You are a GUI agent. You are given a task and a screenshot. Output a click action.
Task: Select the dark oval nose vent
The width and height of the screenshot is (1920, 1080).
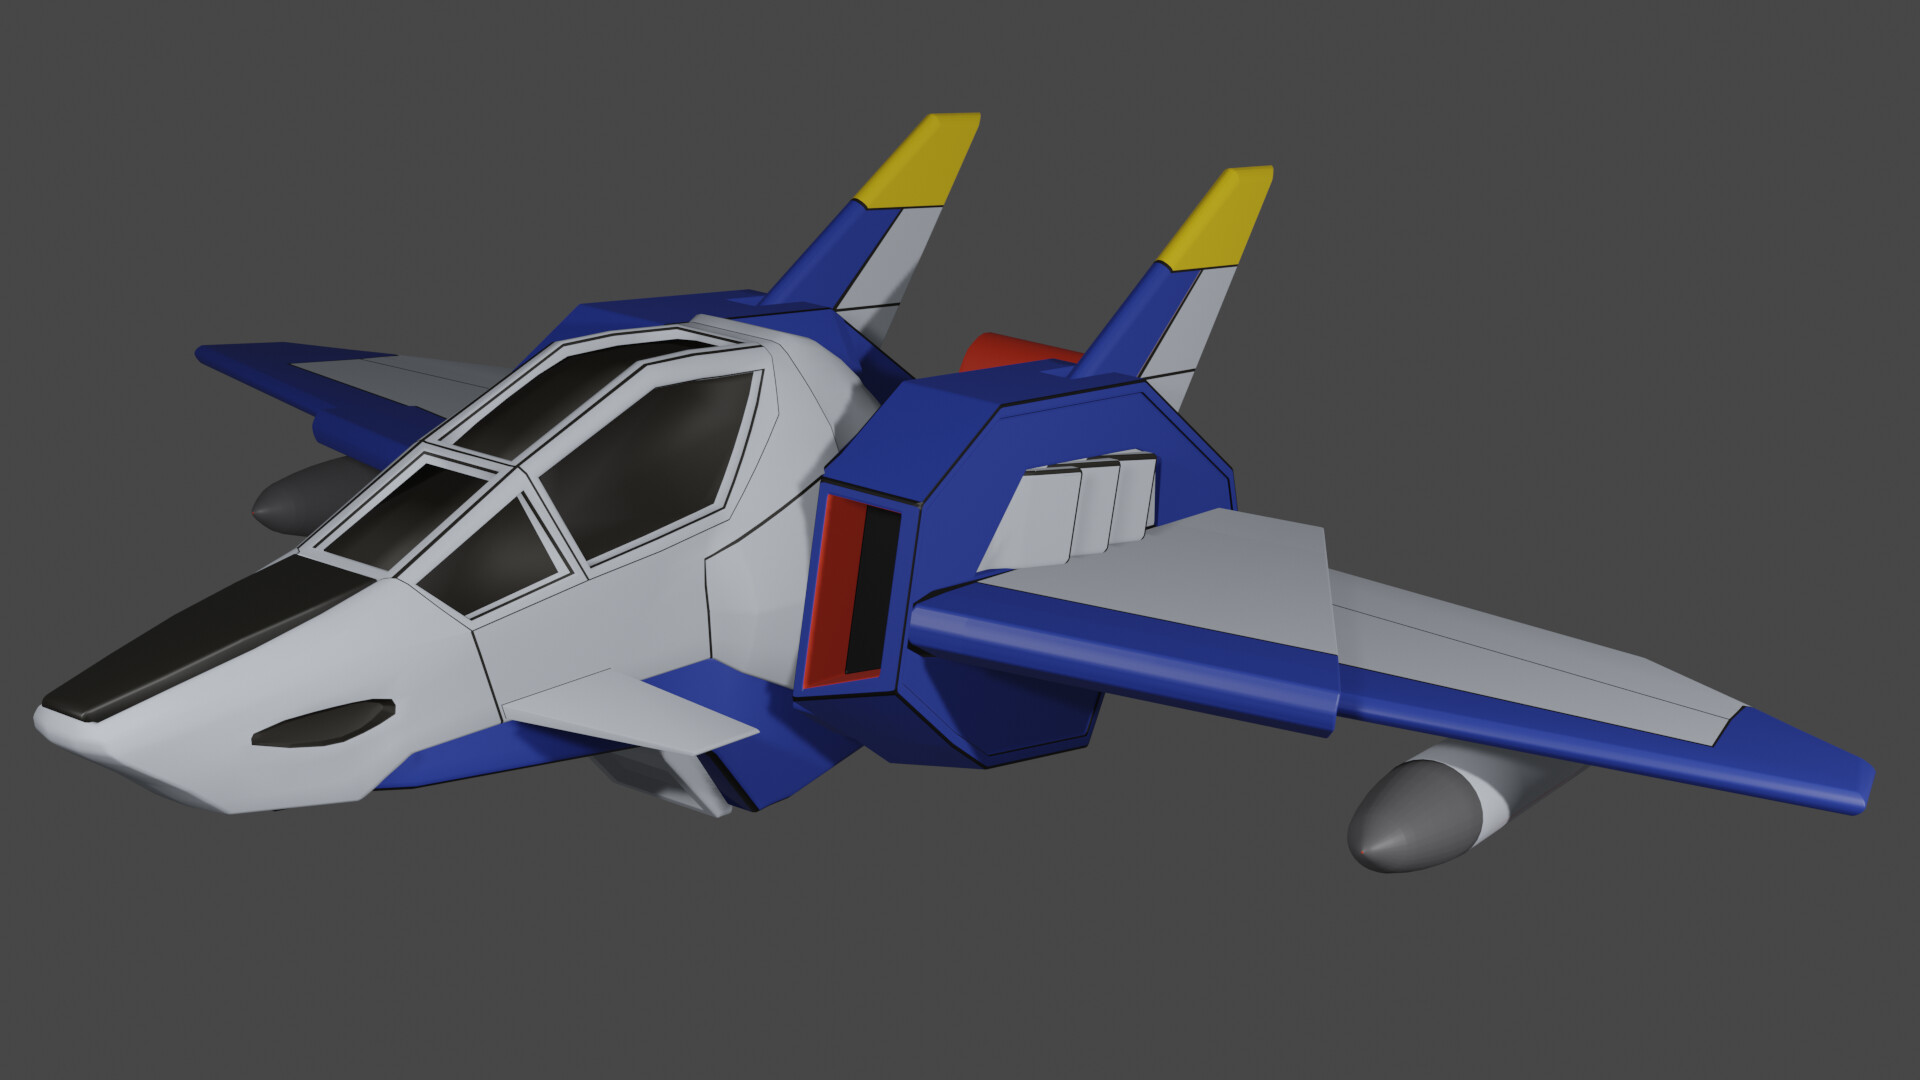[322, 722]
